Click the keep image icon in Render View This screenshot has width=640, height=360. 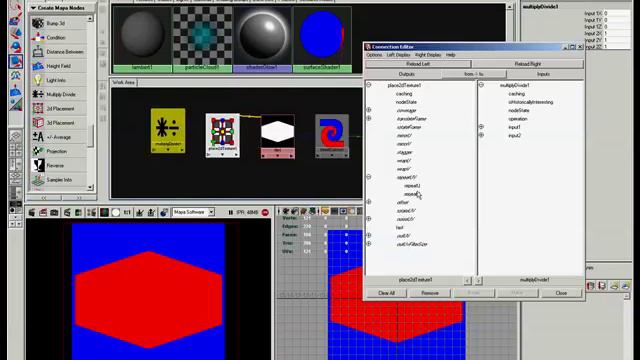point(140,212)
